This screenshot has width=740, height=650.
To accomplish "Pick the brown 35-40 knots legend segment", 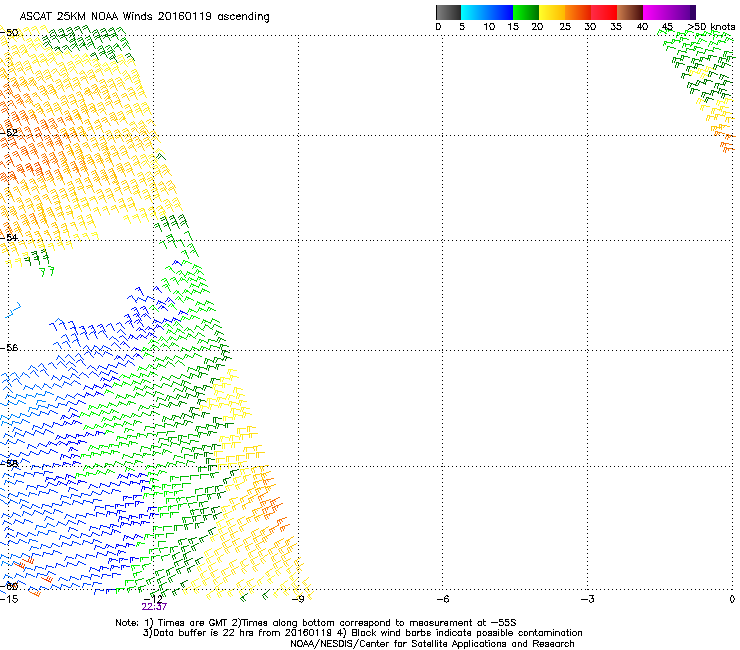I will [x=630, y=12].
